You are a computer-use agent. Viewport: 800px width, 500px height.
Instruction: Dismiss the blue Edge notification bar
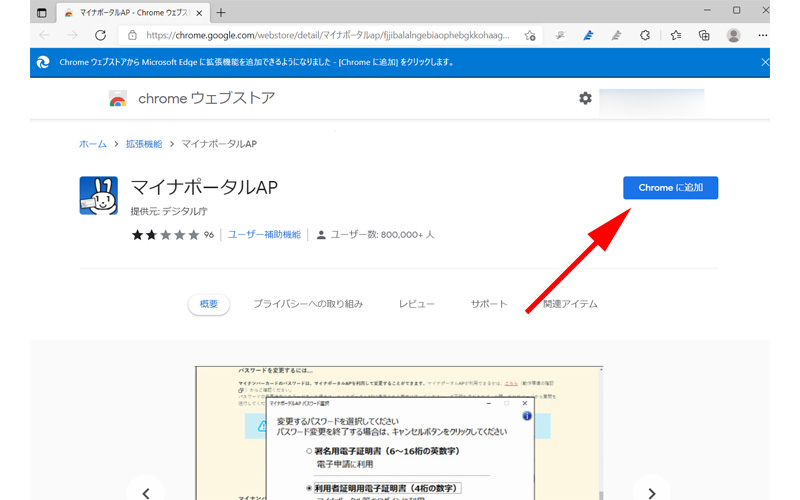765,62
